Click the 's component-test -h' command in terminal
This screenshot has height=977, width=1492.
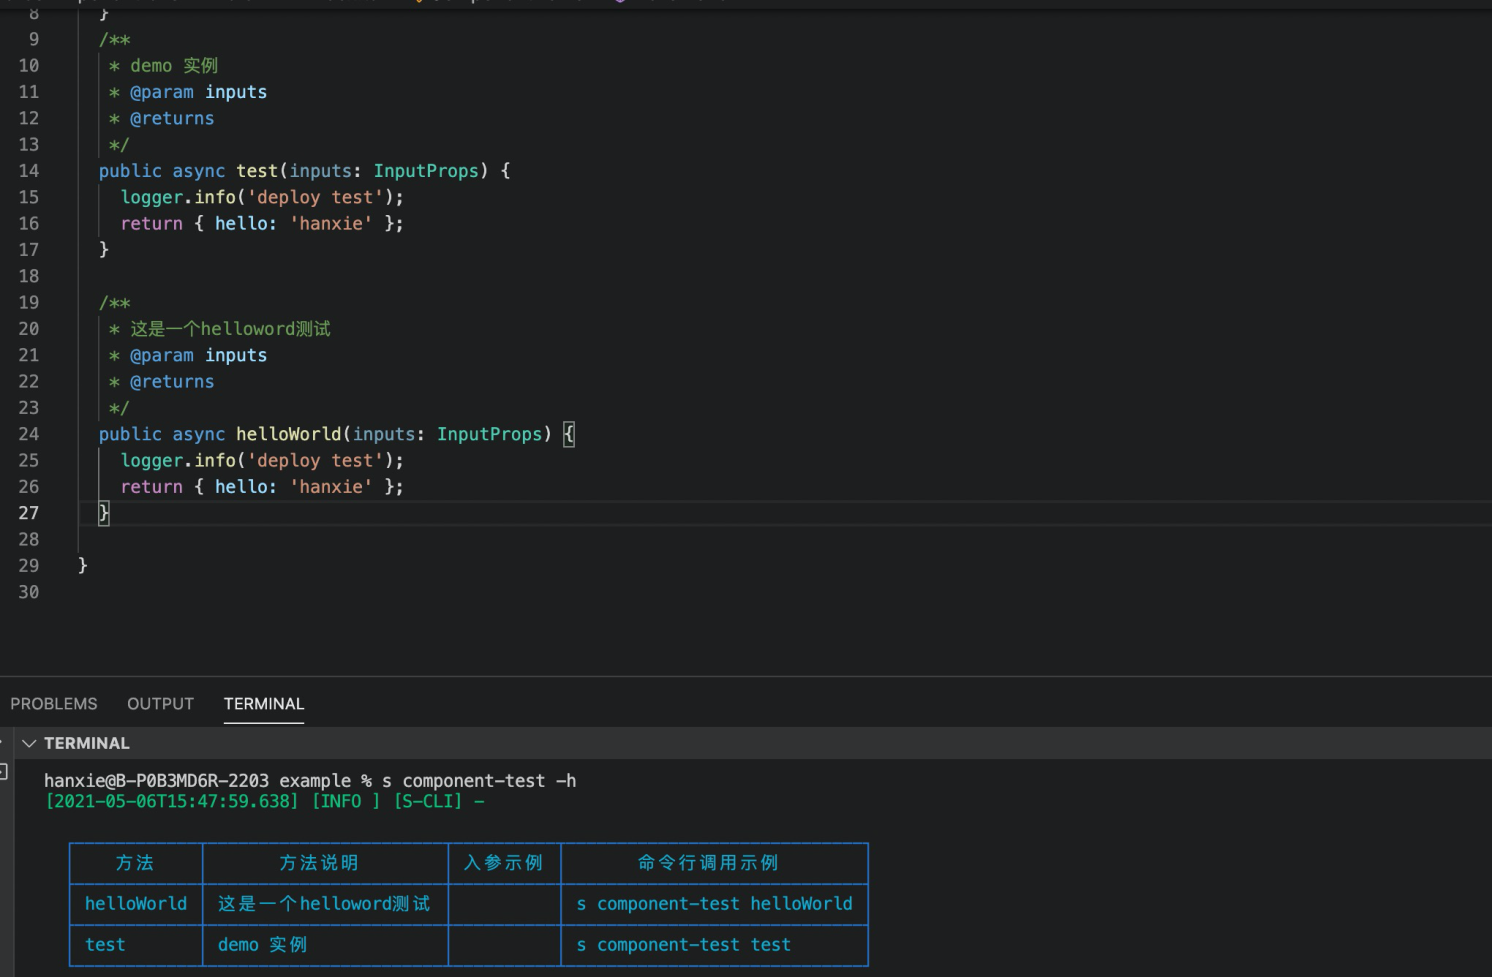479,781
